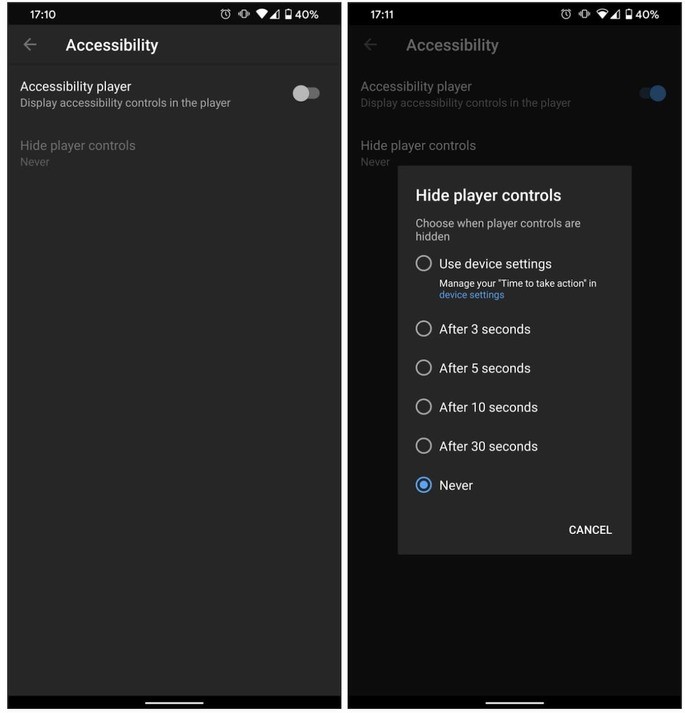The height and width of the screenshot is (713, 685).
Task: Open the device settings link
Action: [x=471, y=295]
